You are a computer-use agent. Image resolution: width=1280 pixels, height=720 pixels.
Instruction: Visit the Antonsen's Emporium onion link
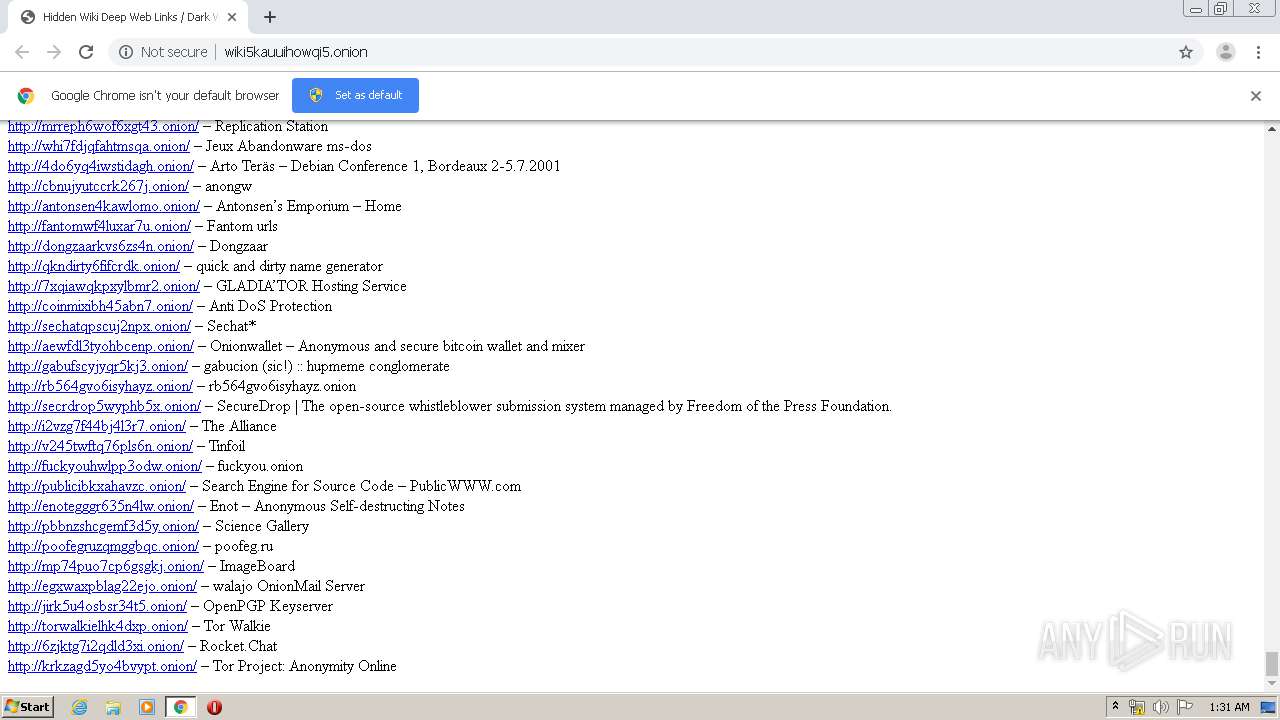104,206
